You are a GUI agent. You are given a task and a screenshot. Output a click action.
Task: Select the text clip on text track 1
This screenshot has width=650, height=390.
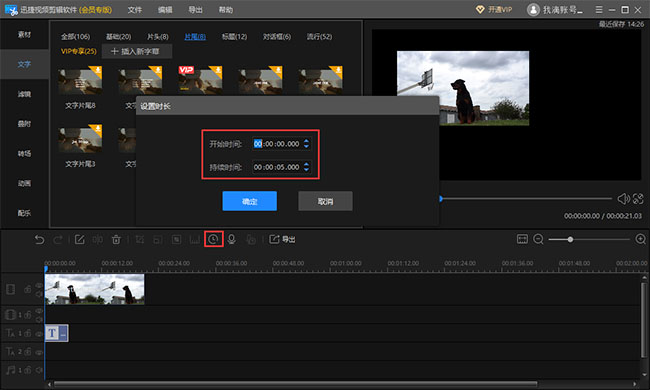point(56,333)
